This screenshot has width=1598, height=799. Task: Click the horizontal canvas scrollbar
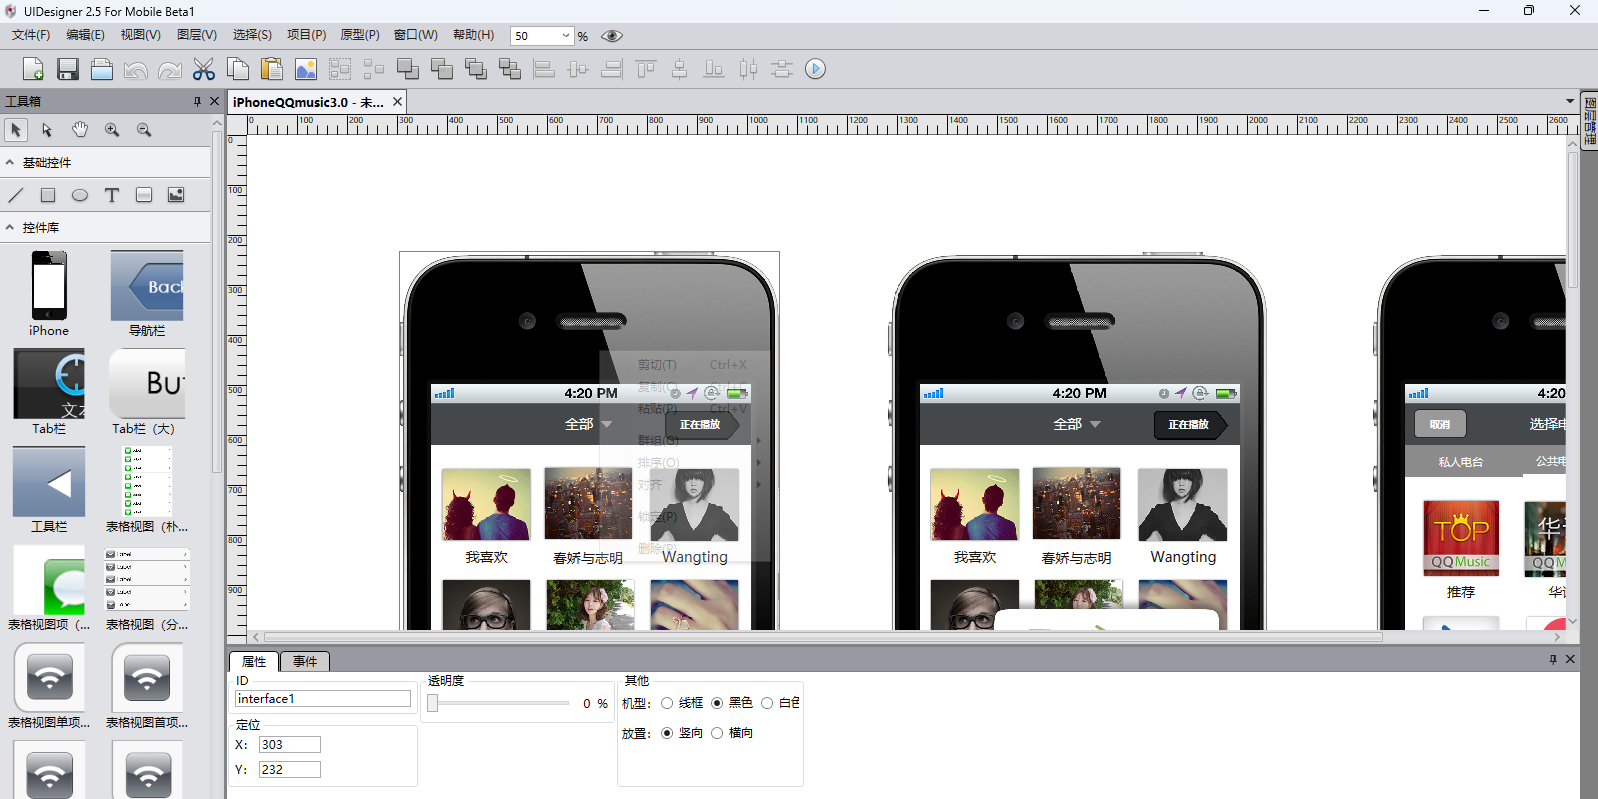click(x=822, y=637)
